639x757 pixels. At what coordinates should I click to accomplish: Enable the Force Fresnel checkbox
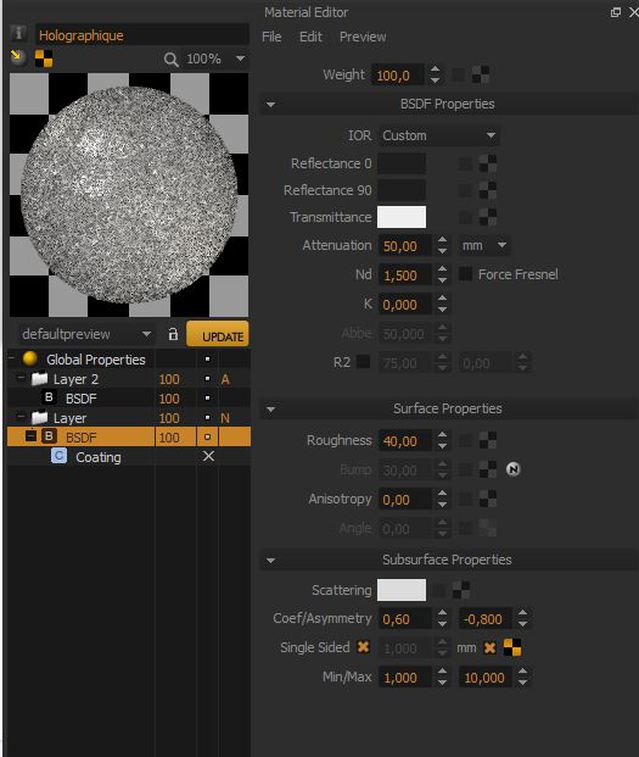pyautogui.click(x=465, y=274)
